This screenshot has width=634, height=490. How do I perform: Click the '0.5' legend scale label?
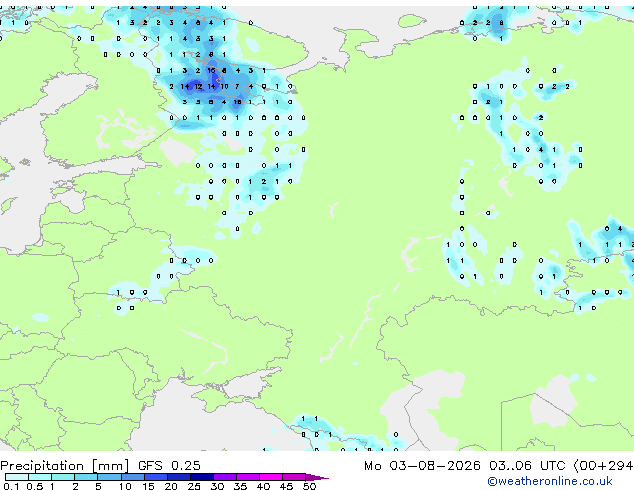[x=35, y=486]
